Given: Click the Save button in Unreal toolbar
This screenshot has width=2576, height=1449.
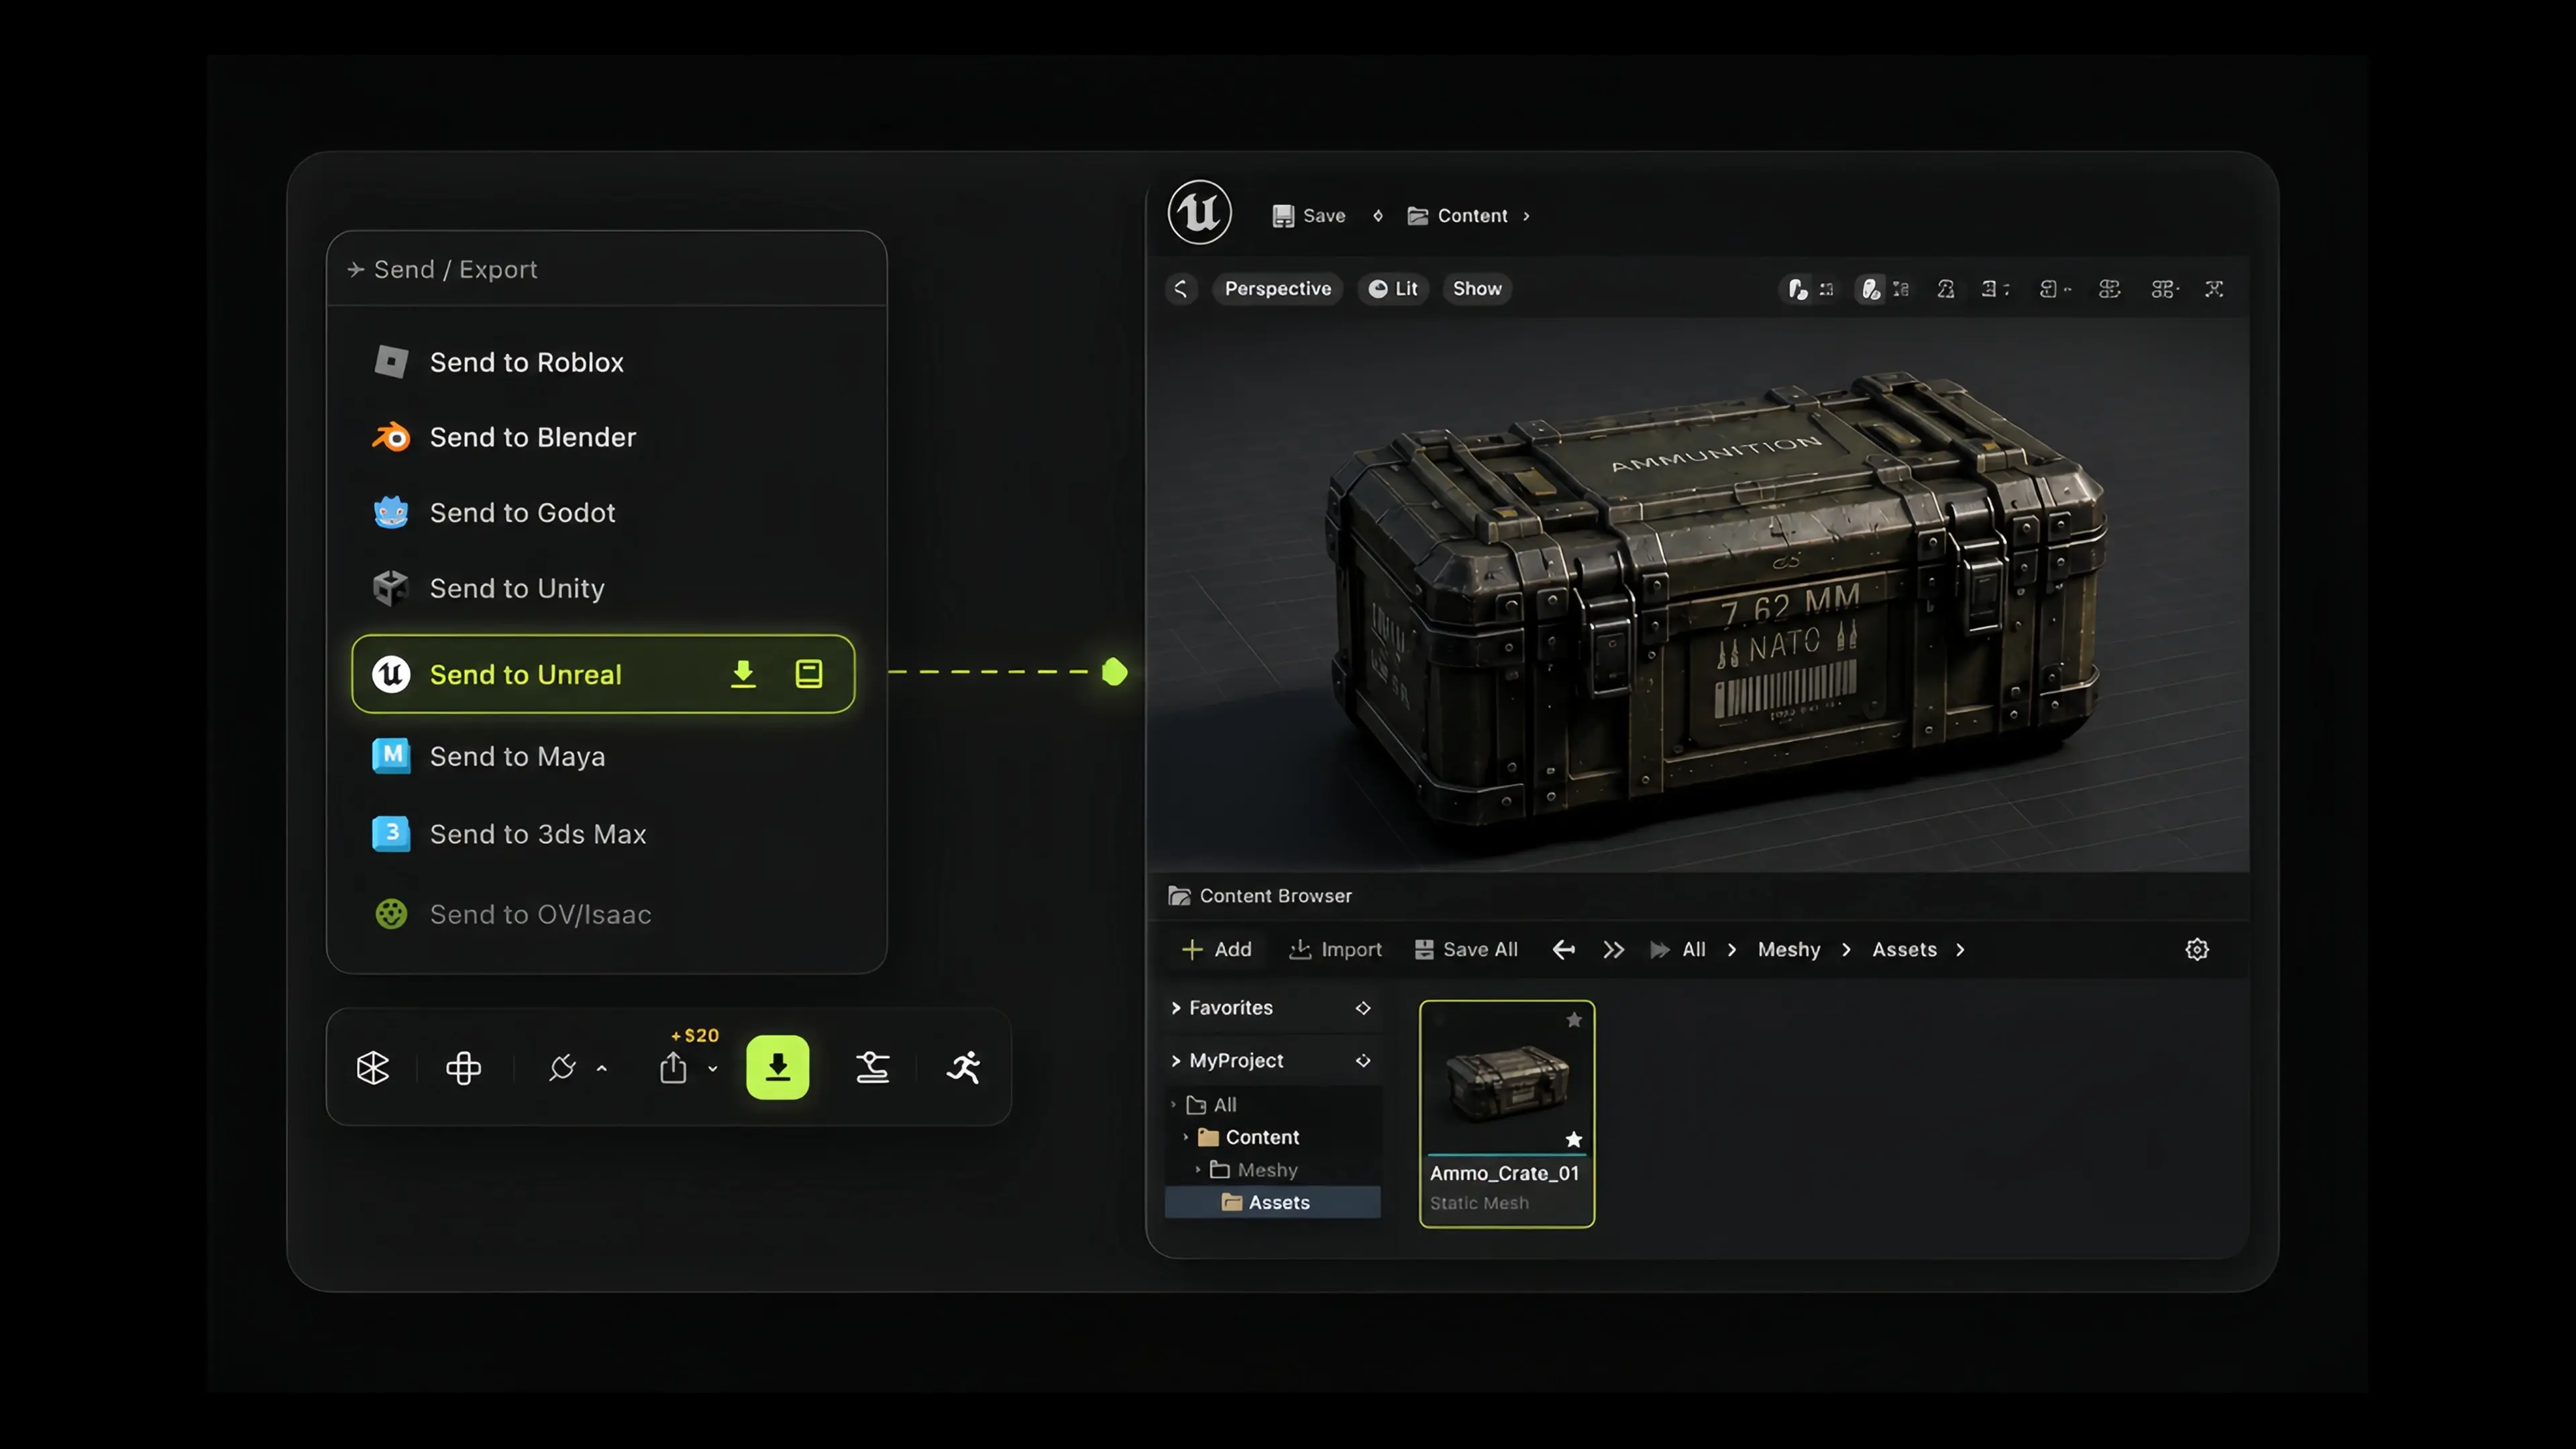Looking at the screenshot, I should click(1309, 216).
